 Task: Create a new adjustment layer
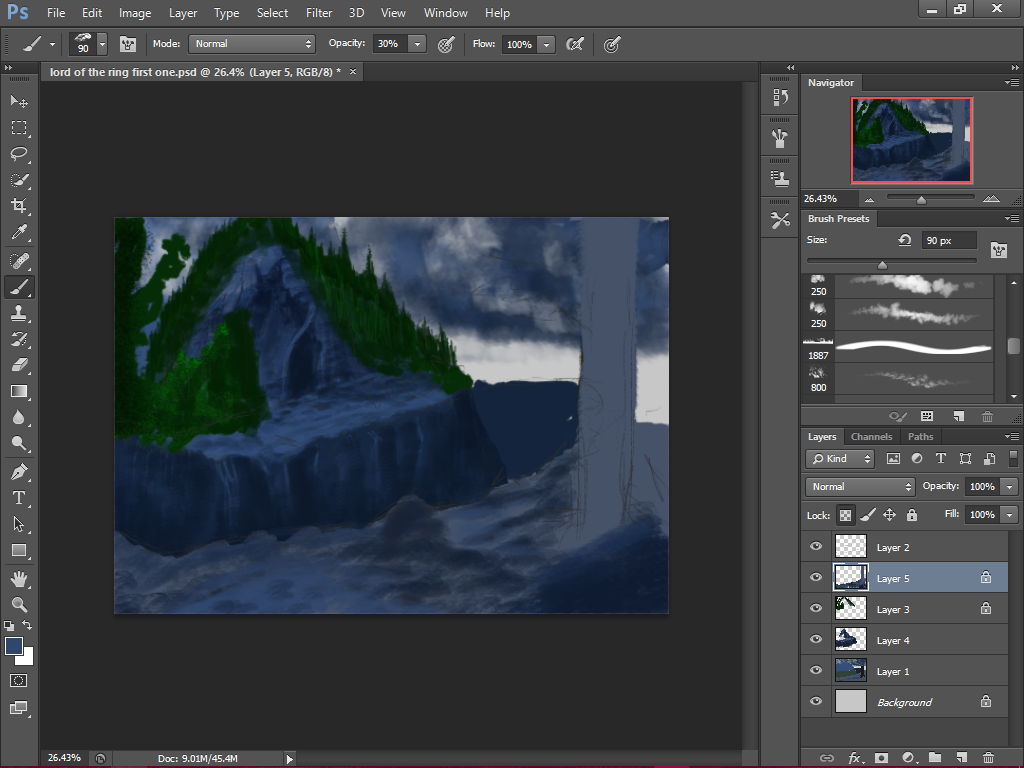click(908, 758)
